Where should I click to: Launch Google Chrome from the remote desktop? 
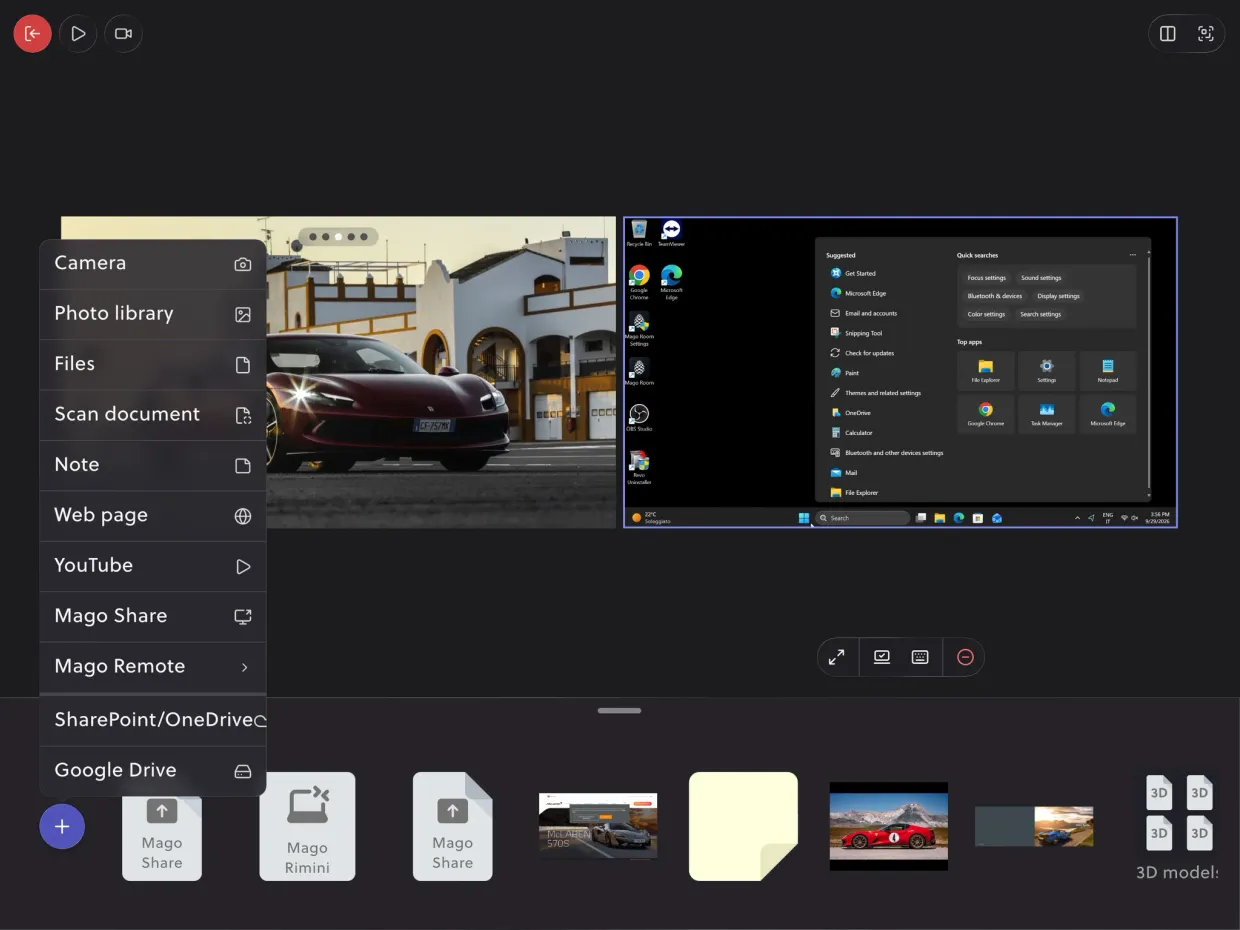639,282
